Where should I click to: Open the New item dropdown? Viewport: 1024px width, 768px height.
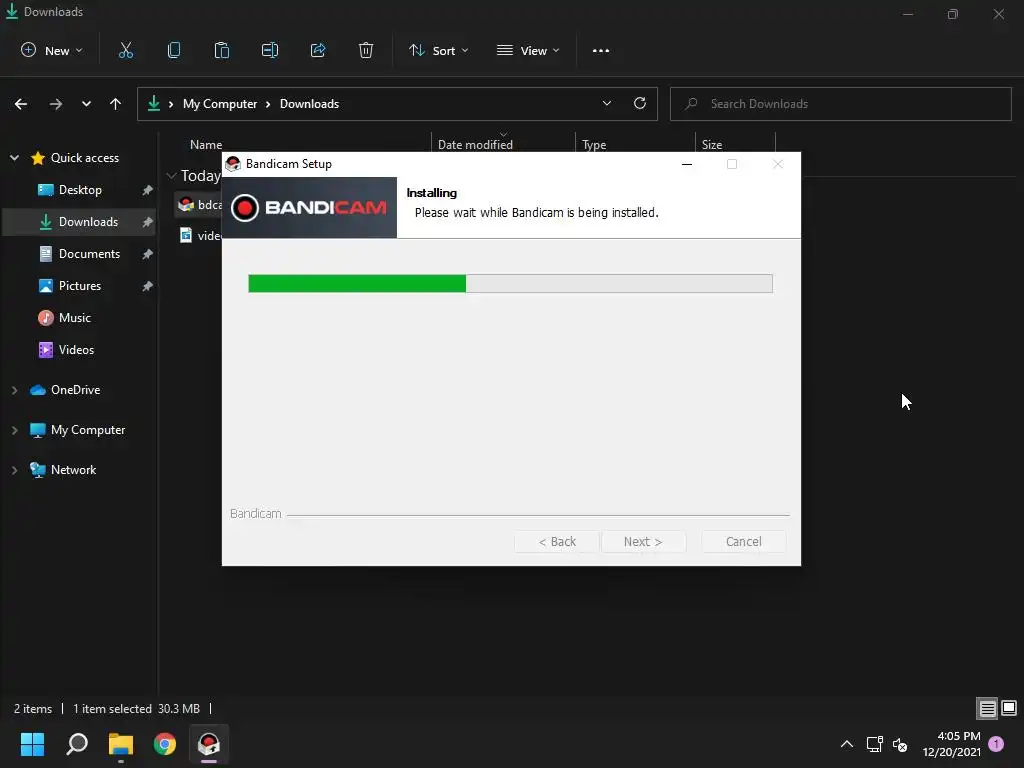(x=52, y=50)
